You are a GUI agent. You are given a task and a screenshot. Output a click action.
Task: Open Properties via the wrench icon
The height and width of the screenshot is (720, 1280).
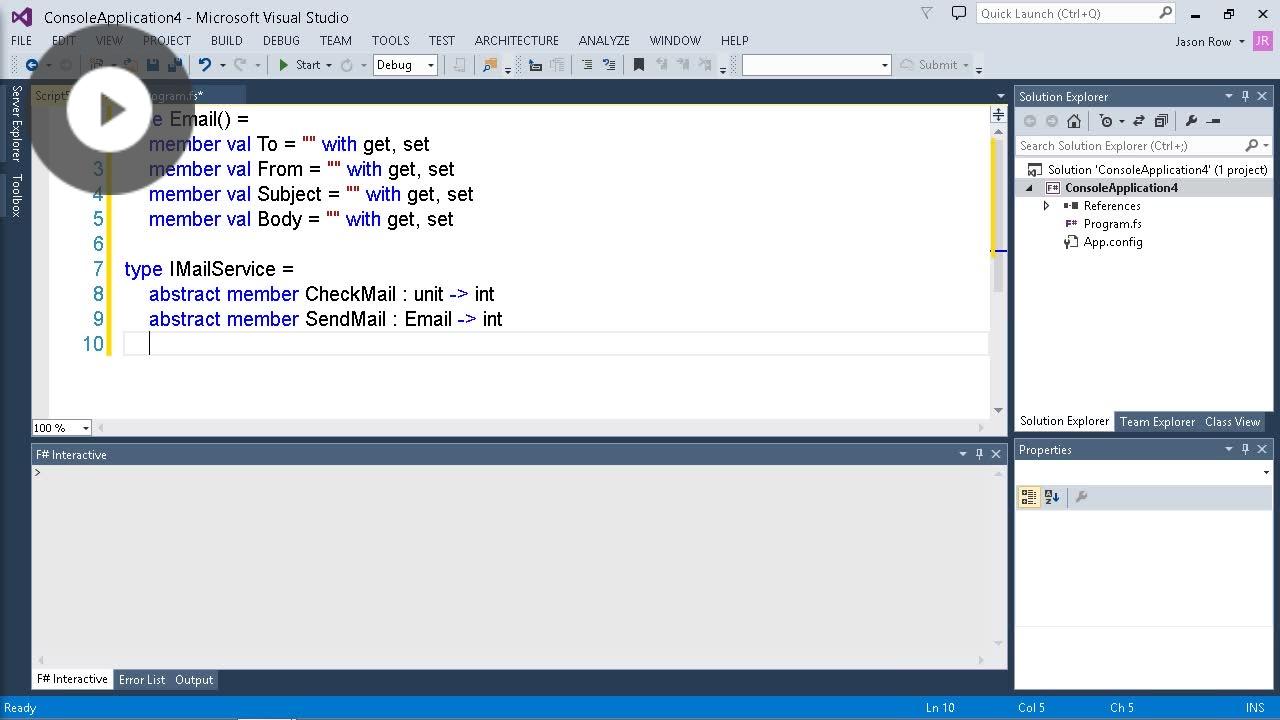click(x=1190, y=121)
